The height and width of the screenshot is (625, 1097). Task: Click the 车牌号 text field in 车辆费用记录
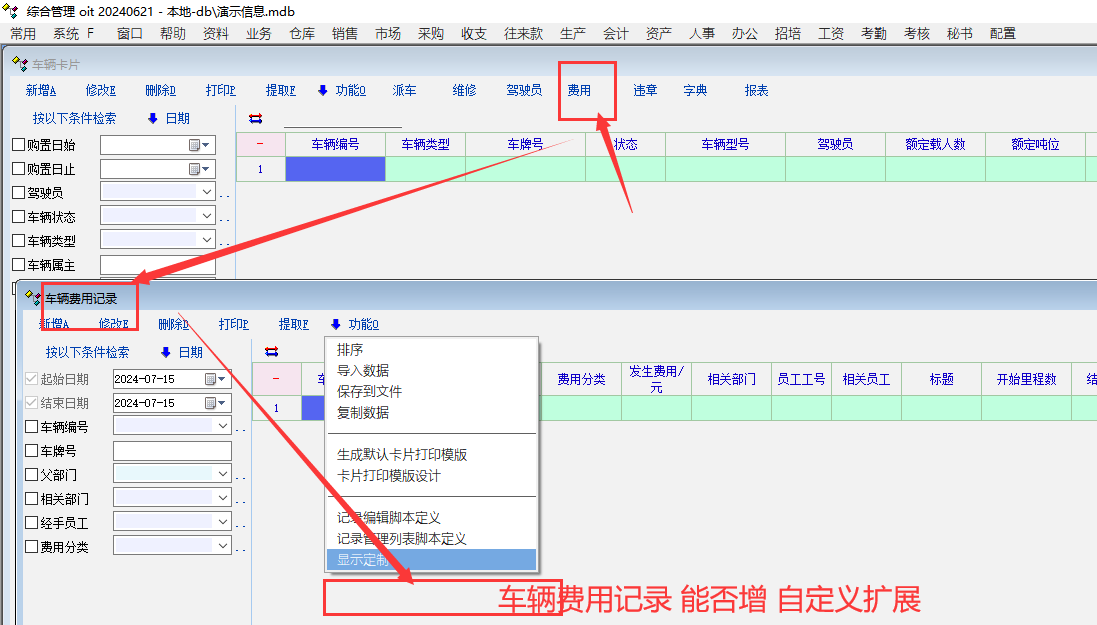point(172,452)
